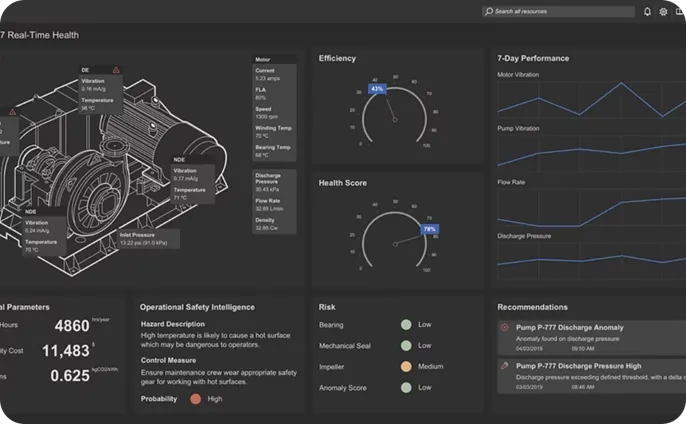Click the Winding Temp label
The width and height of the screenshot is (686, 424).
coord(273,128)
